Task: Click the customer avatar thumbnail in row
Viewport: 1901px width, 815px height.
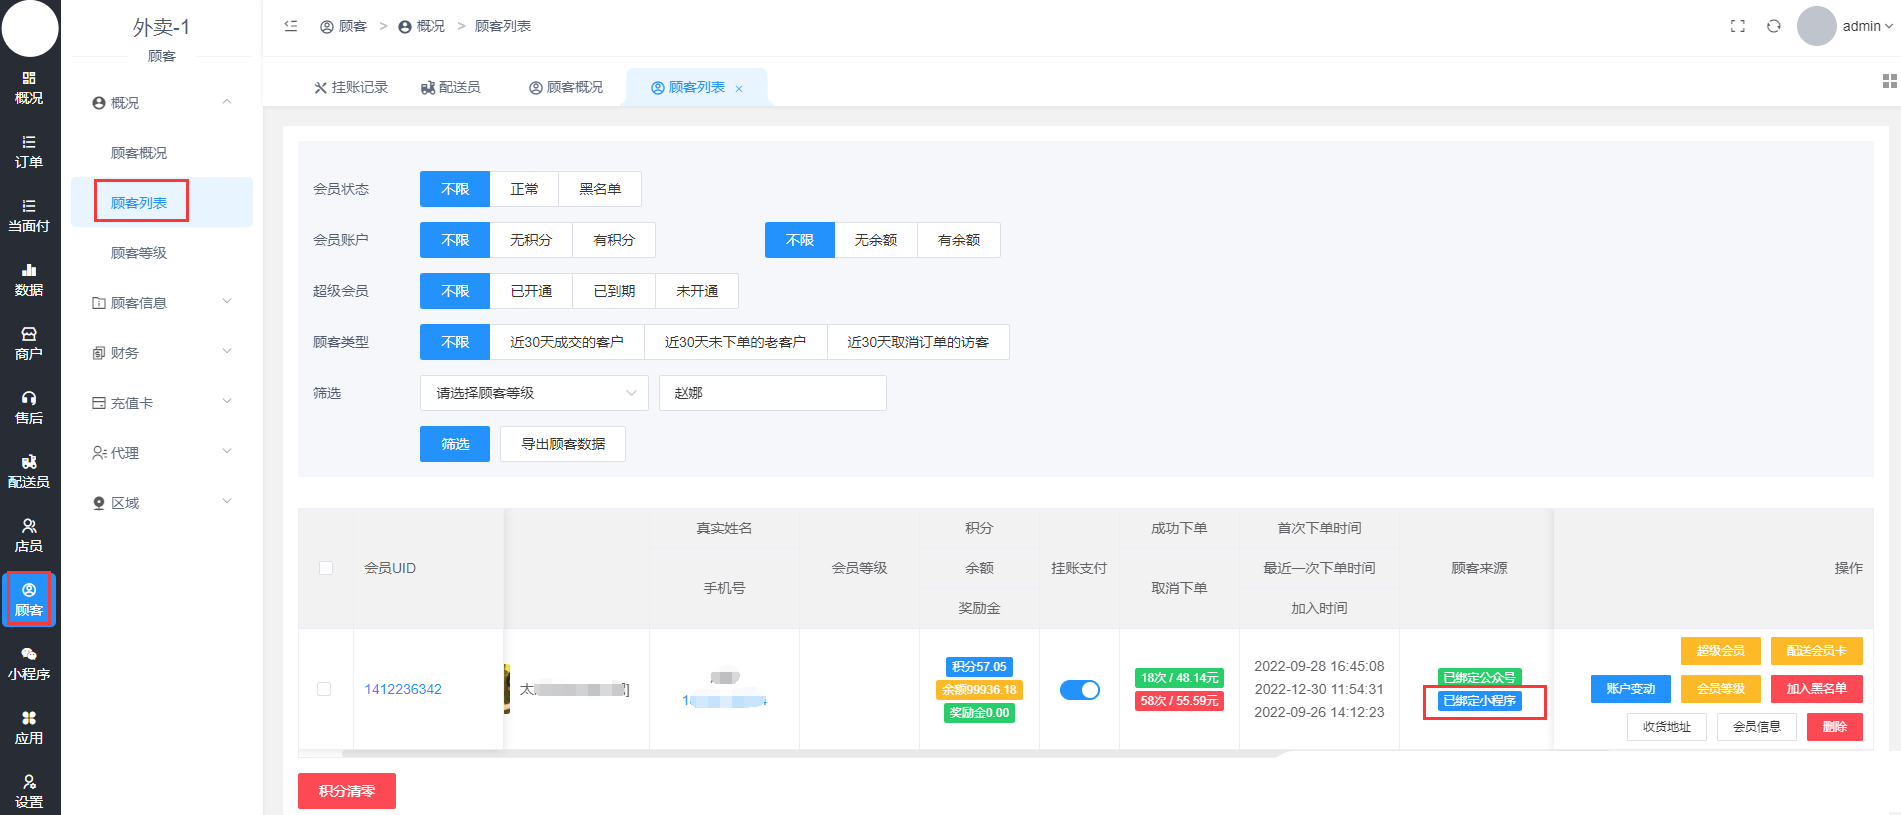Action: coord(508,689)
